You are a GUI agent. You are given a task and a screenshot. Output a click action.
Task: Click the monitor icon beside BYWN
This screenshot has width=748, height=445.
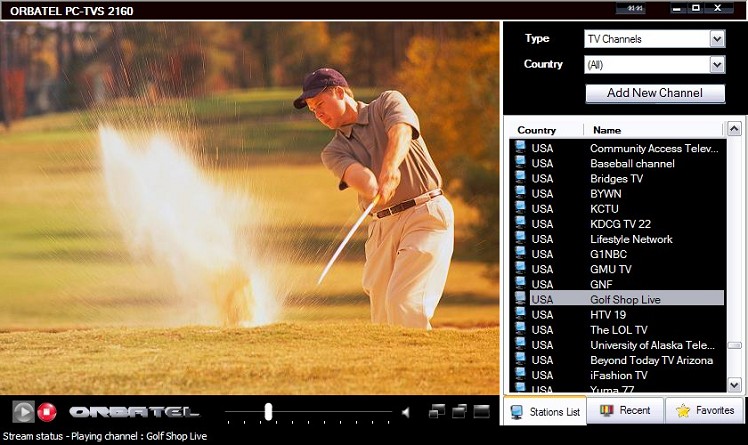520,192
